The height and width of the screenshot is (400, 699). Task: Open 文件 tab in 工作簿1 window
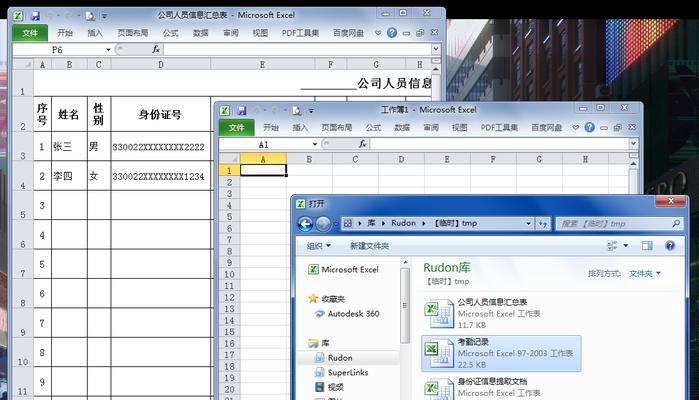(236, 128)
